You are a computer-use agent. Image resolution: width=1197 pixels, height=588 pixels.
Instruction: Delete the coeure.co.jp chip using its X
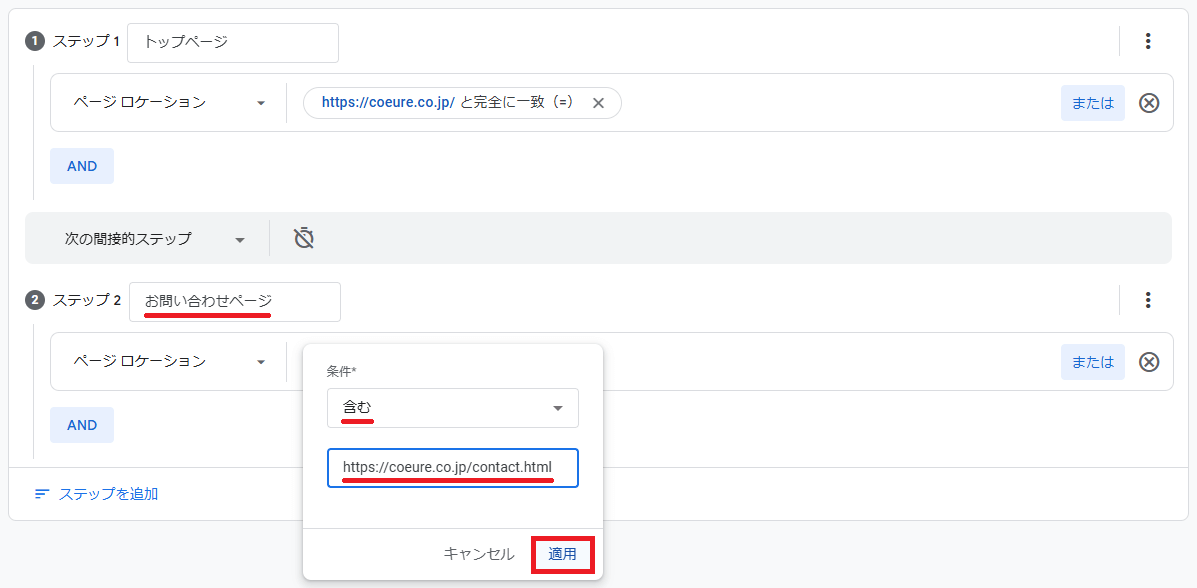[598, 103]
